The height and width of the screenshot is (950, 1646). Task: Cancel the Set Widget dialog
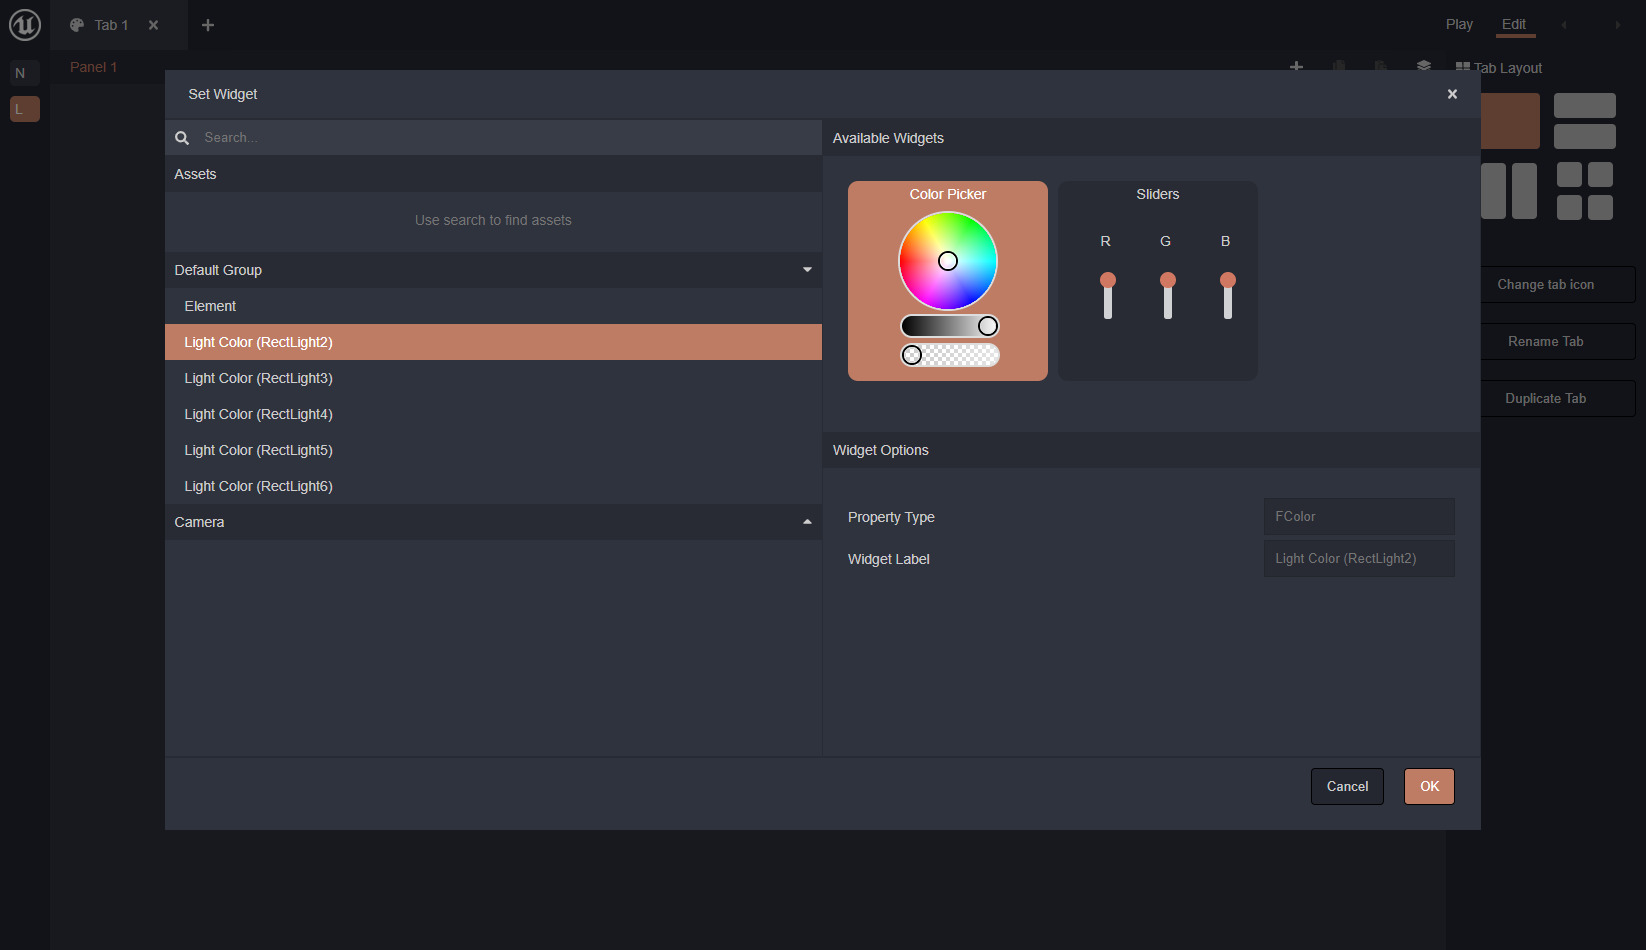point(1347,786)
